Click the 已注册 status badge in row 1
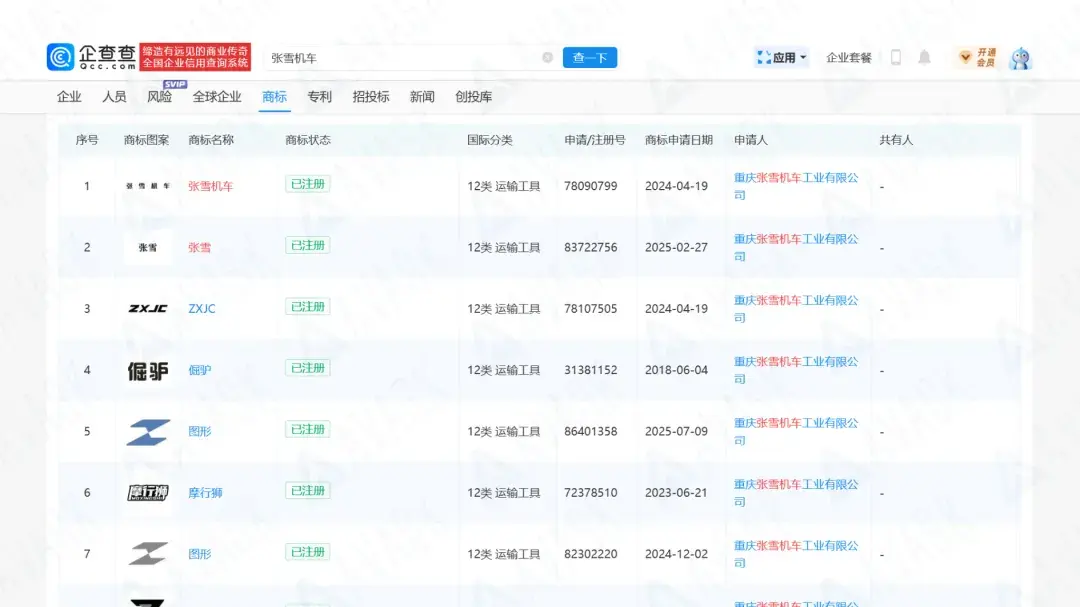1080x607 pixels. click(308, 184)
